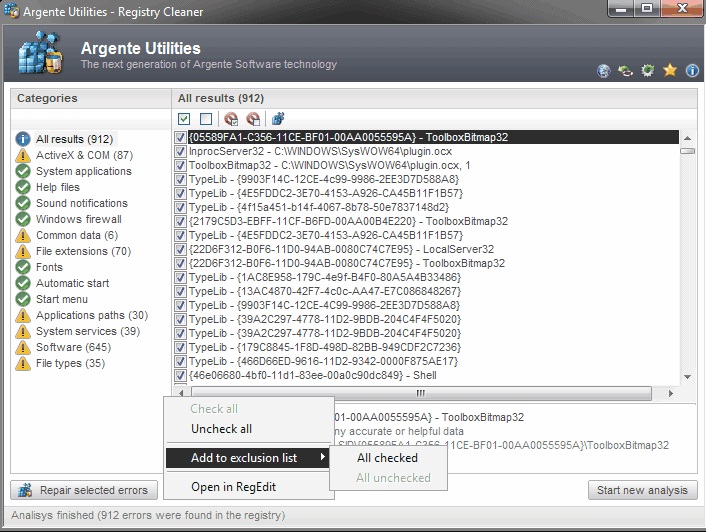706x532 pixels.
Task: Toggle checkbox for LocalServer32 entry
Action: pos(181,248)
